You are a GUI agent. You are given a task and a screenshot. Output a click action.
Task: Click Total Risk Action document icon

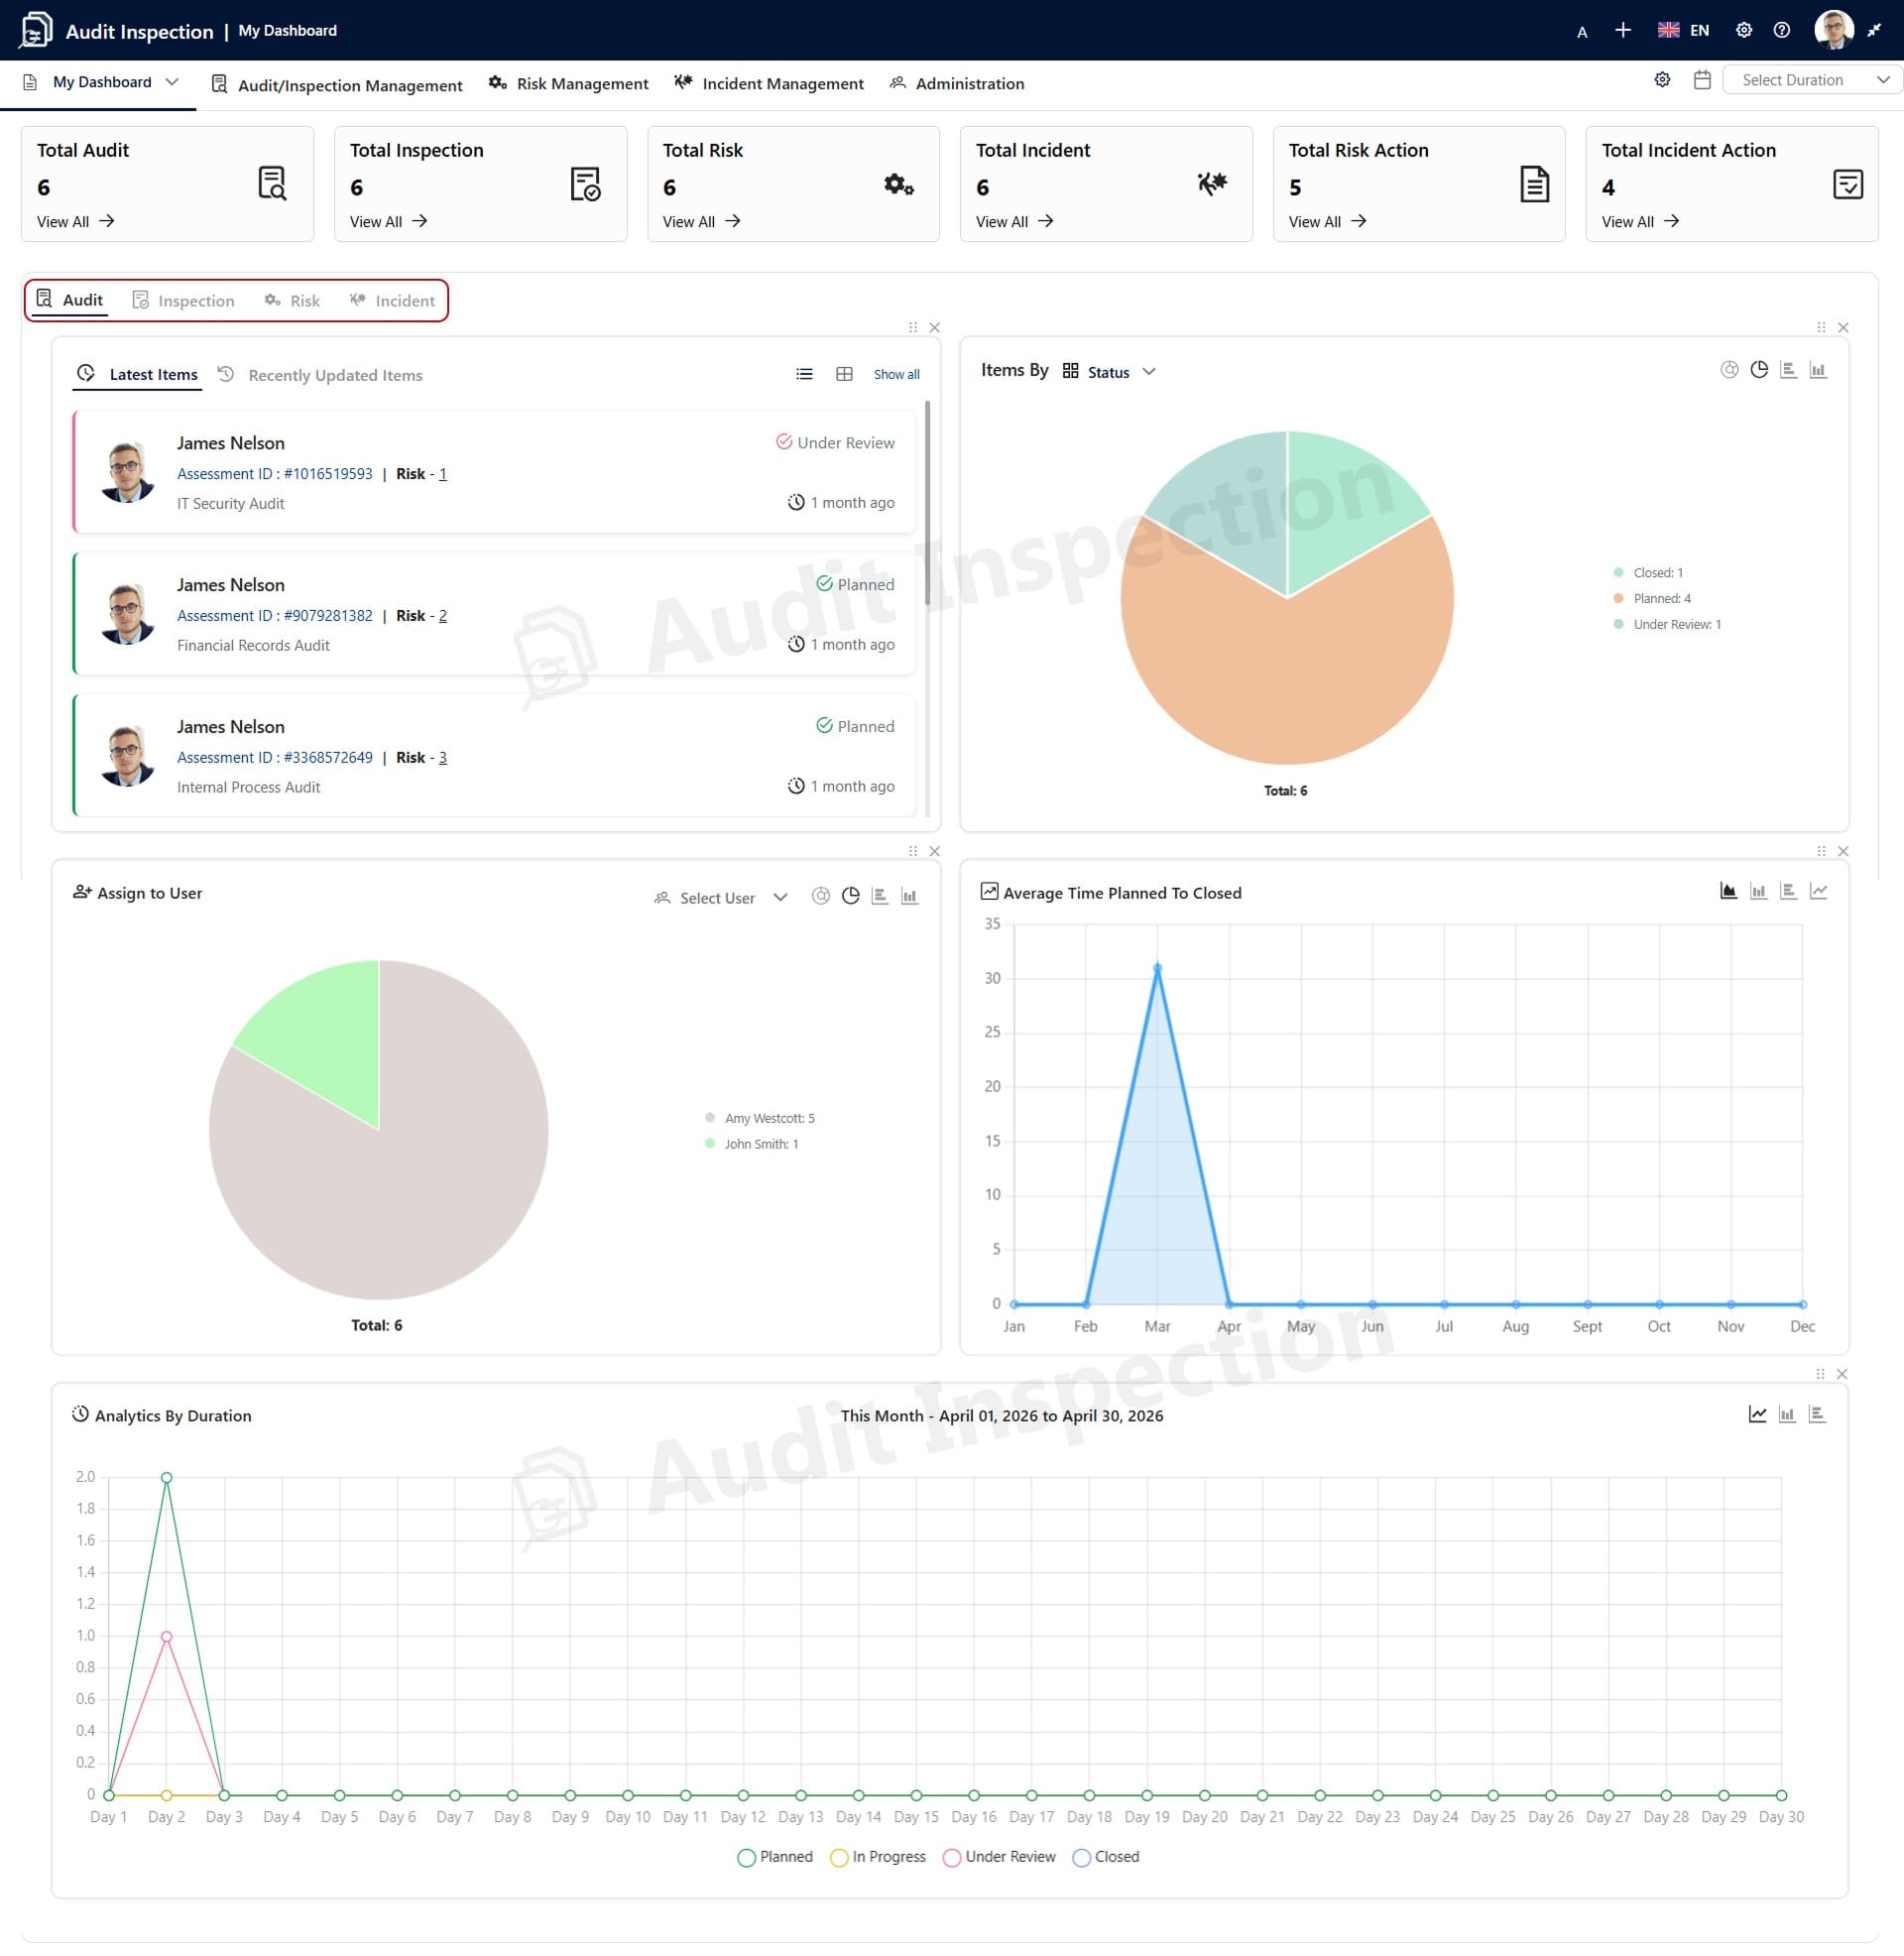(1535, 184)
